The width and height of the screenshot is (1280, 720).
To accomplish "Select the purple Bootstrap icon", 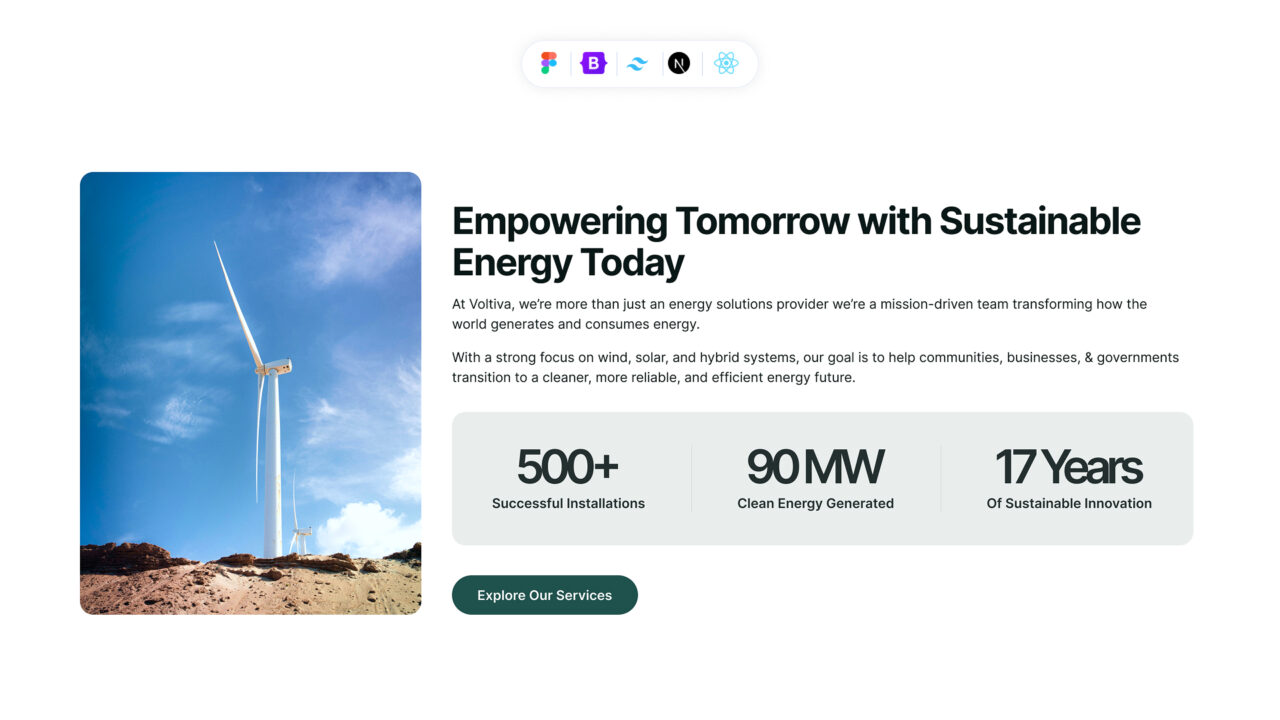I will (594, 63).
